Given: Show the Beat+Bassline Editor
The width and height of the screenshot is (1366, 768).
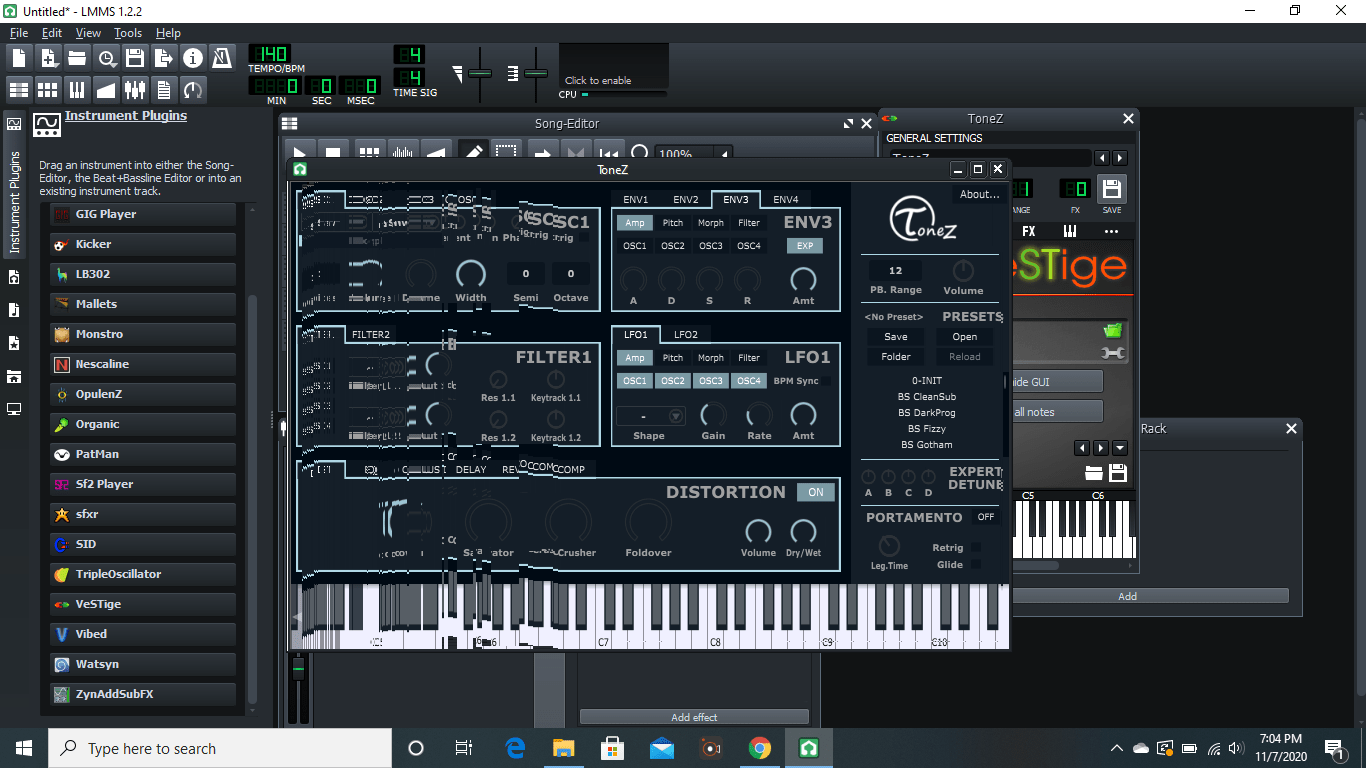Looking at the screenshot, I should 47,89.
